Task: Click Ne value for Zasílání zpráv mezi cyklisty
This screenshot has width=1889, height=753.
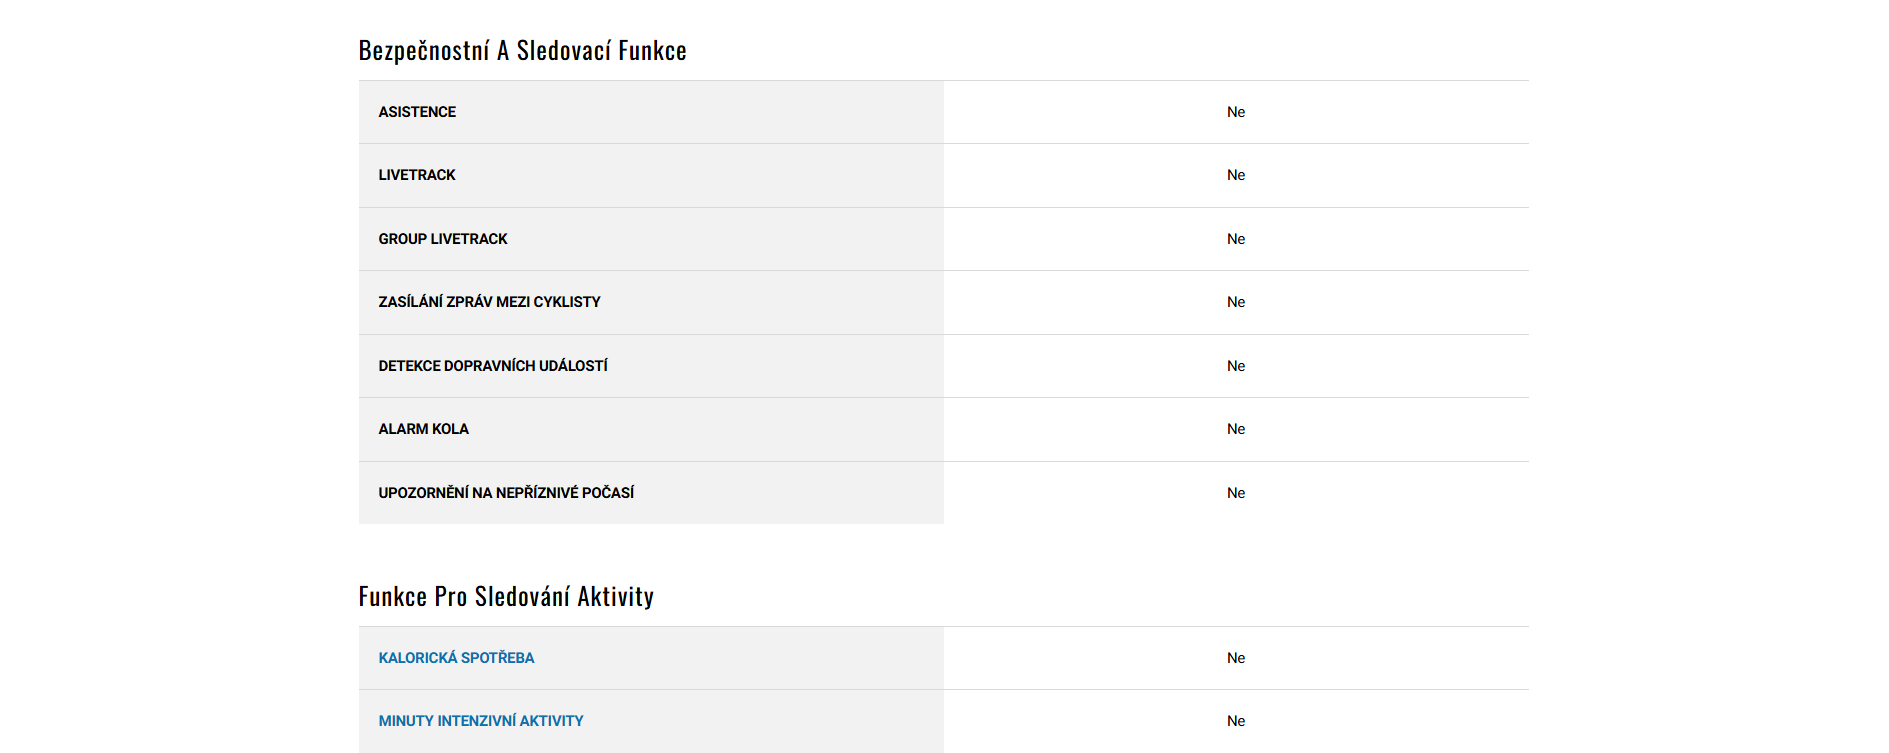Action: point(1236,302)
